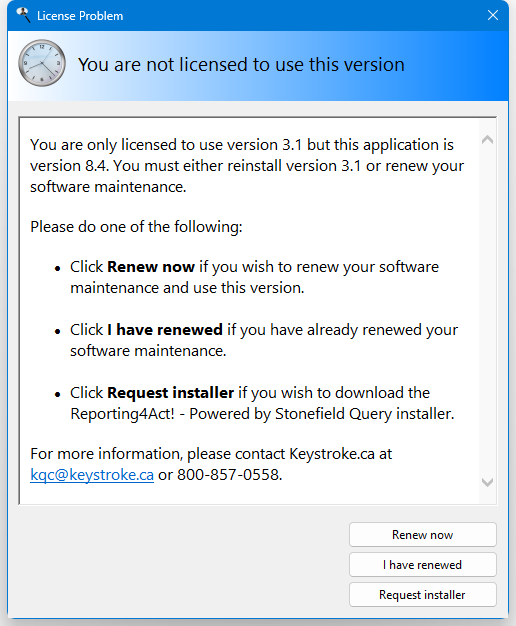The image size is (516, 626).
Task: Click the 'You are not licensed' heading
Action: [x=241, y=65]
